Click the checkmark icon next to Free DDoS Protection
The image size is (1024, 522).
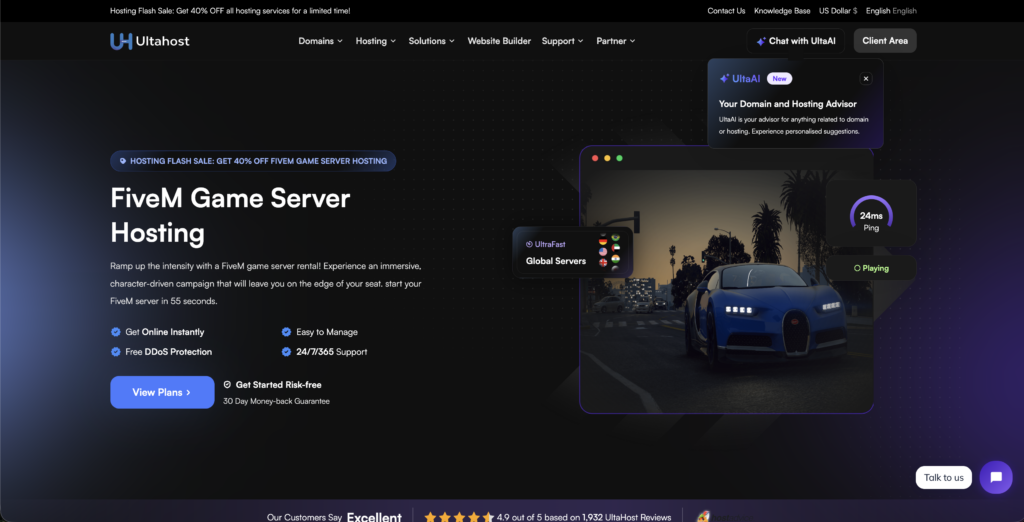(116, 351)
